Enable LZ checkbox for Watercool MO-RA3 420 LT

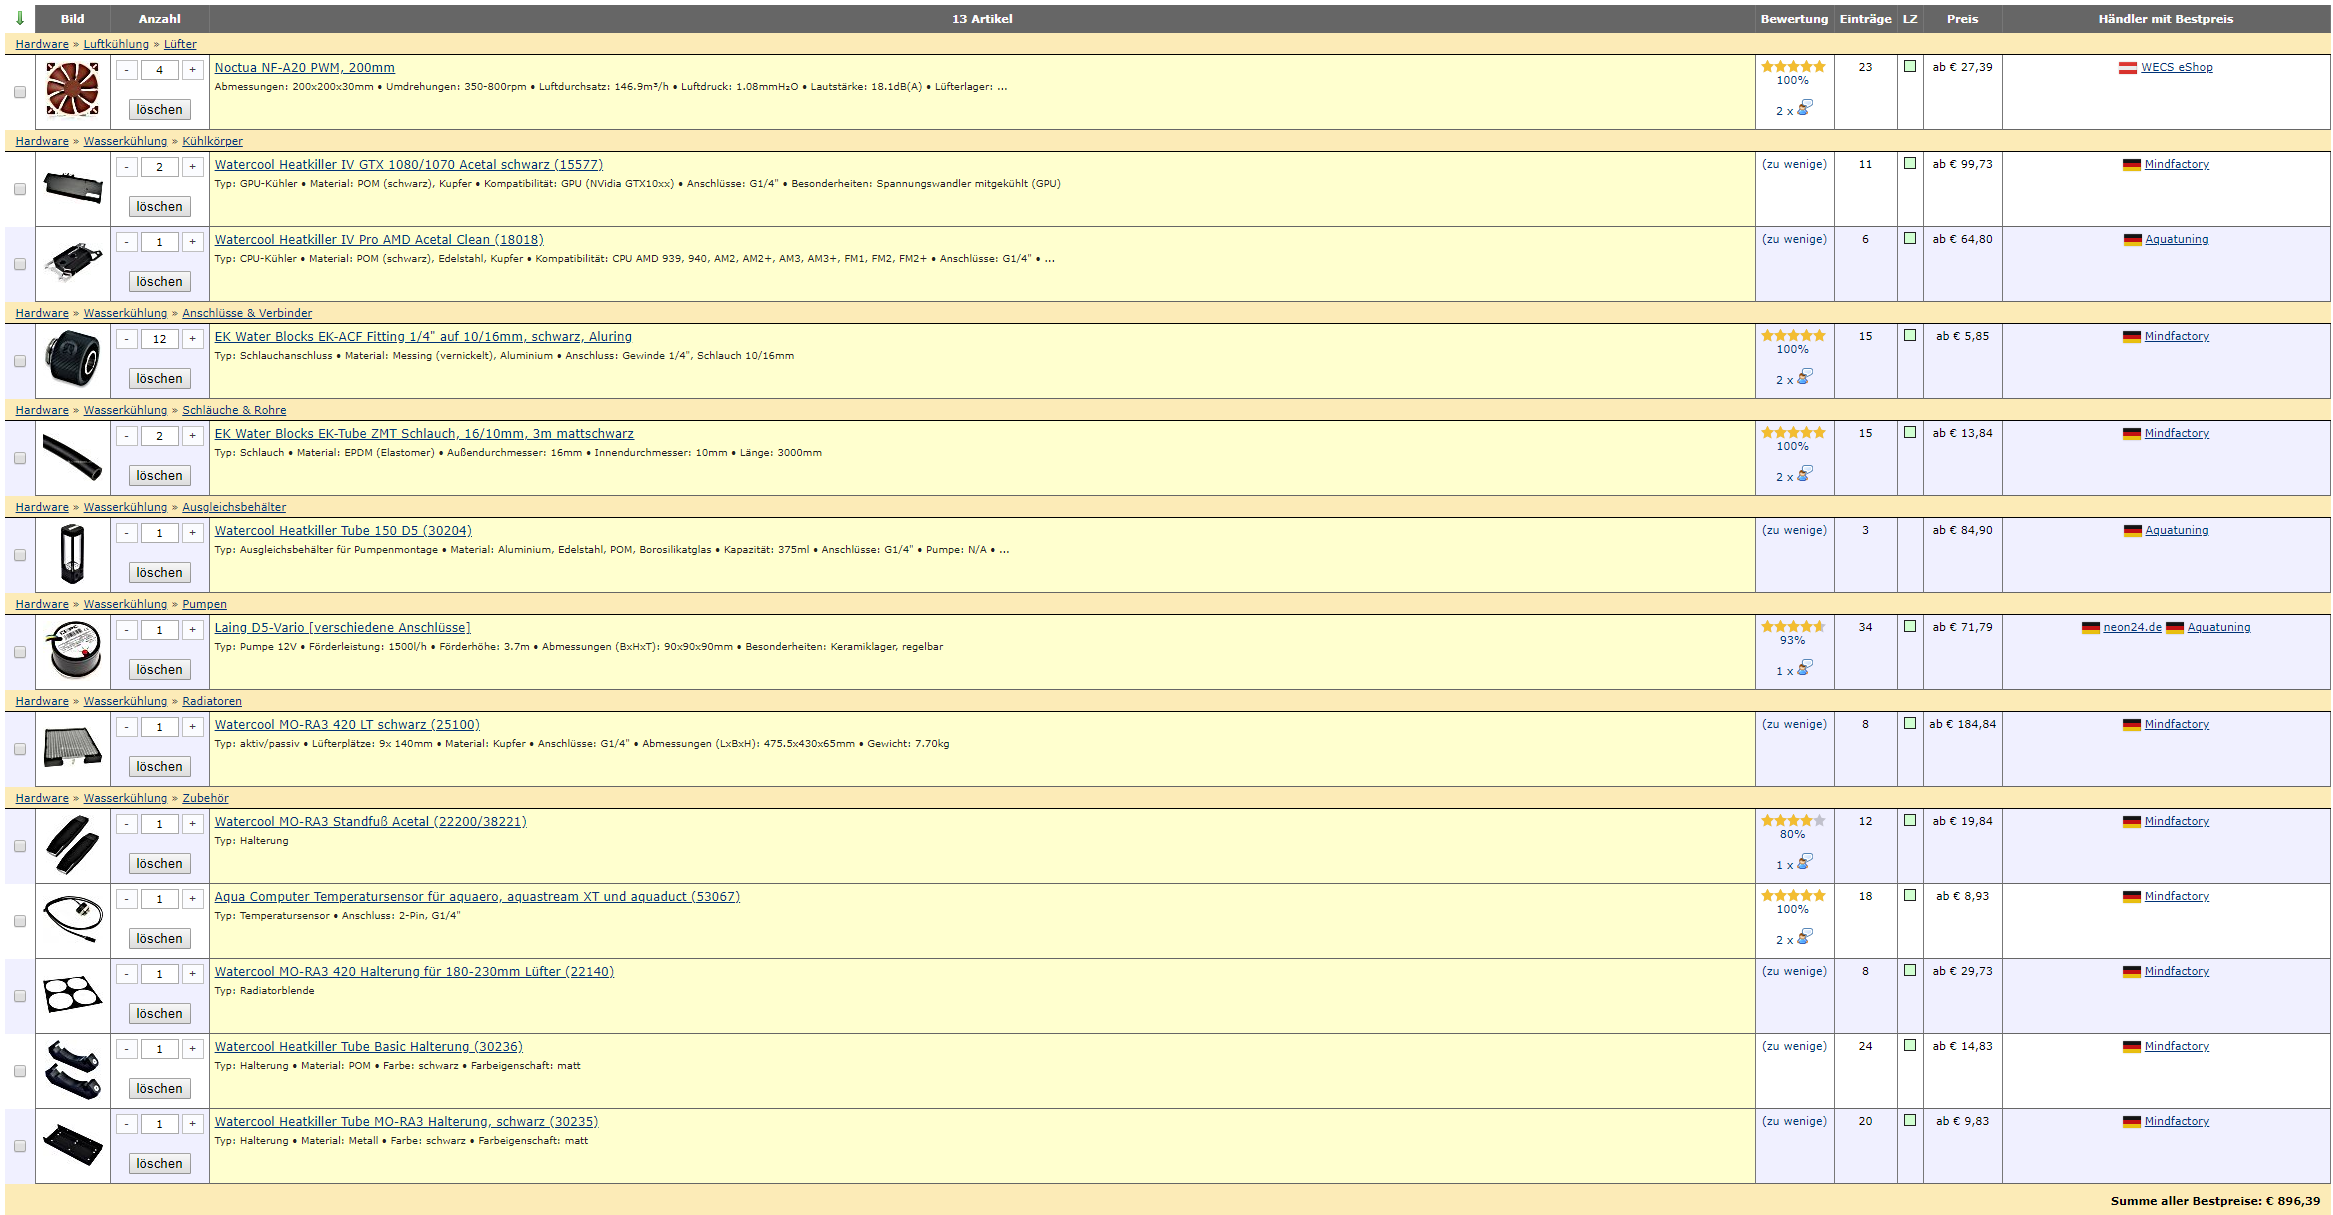coord(1910,724)
